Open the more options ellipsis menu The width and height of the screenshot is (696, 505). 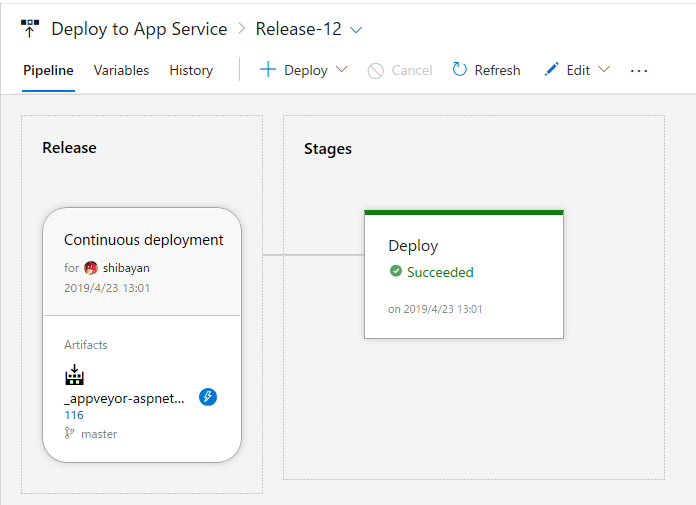[x=639, y=70]
